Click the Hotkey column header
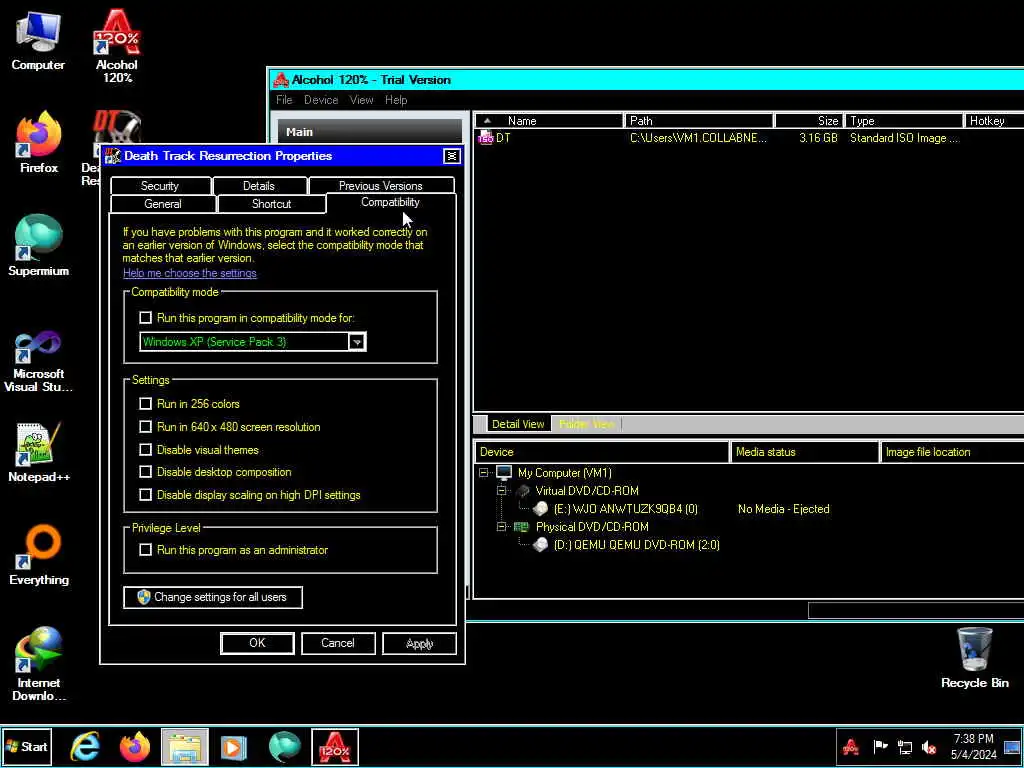This screenshot has width=1024, height=768. 993,121
